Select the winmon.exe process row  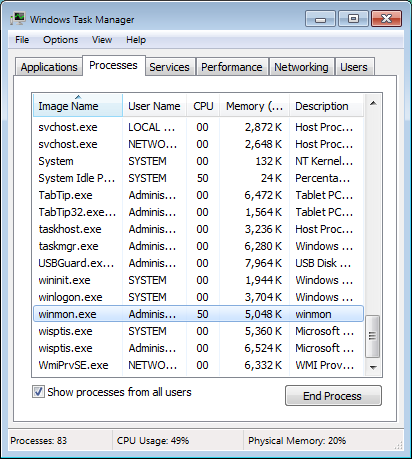(x=198, y=314)
